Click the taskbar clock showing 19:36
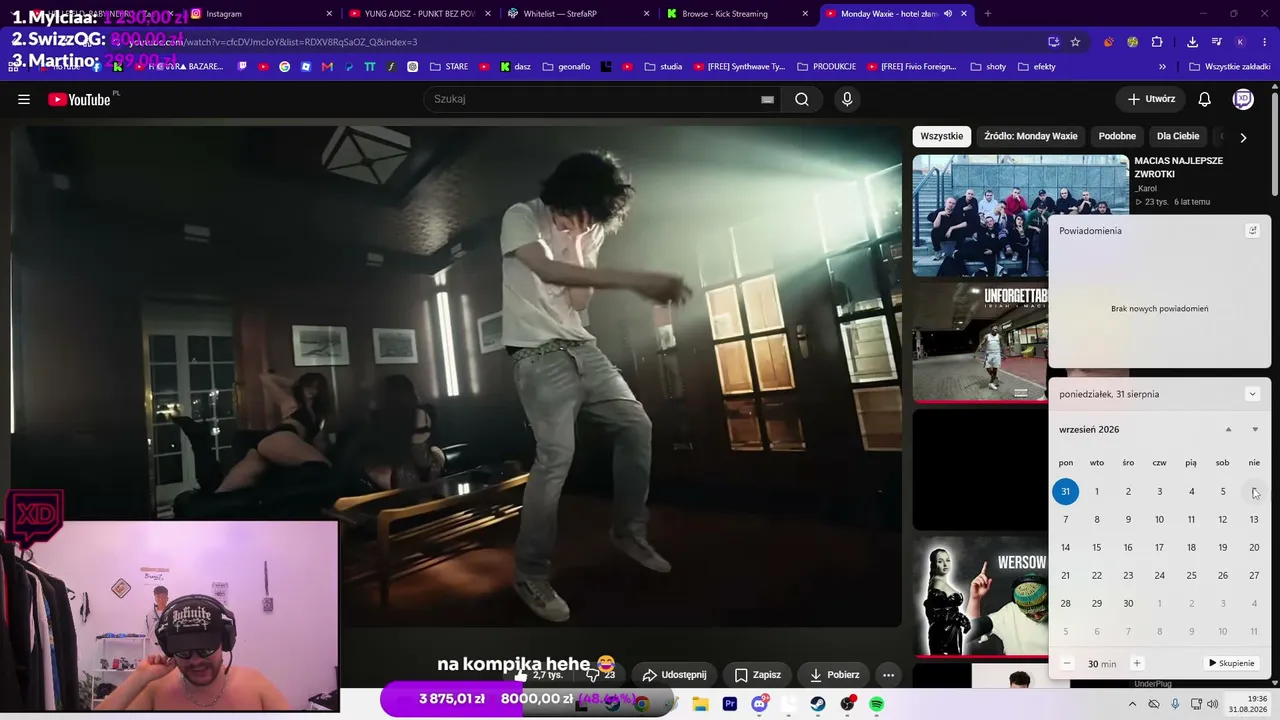Screen dimensions: 1280x720 pyautogui.click(x=1249, y=704)
